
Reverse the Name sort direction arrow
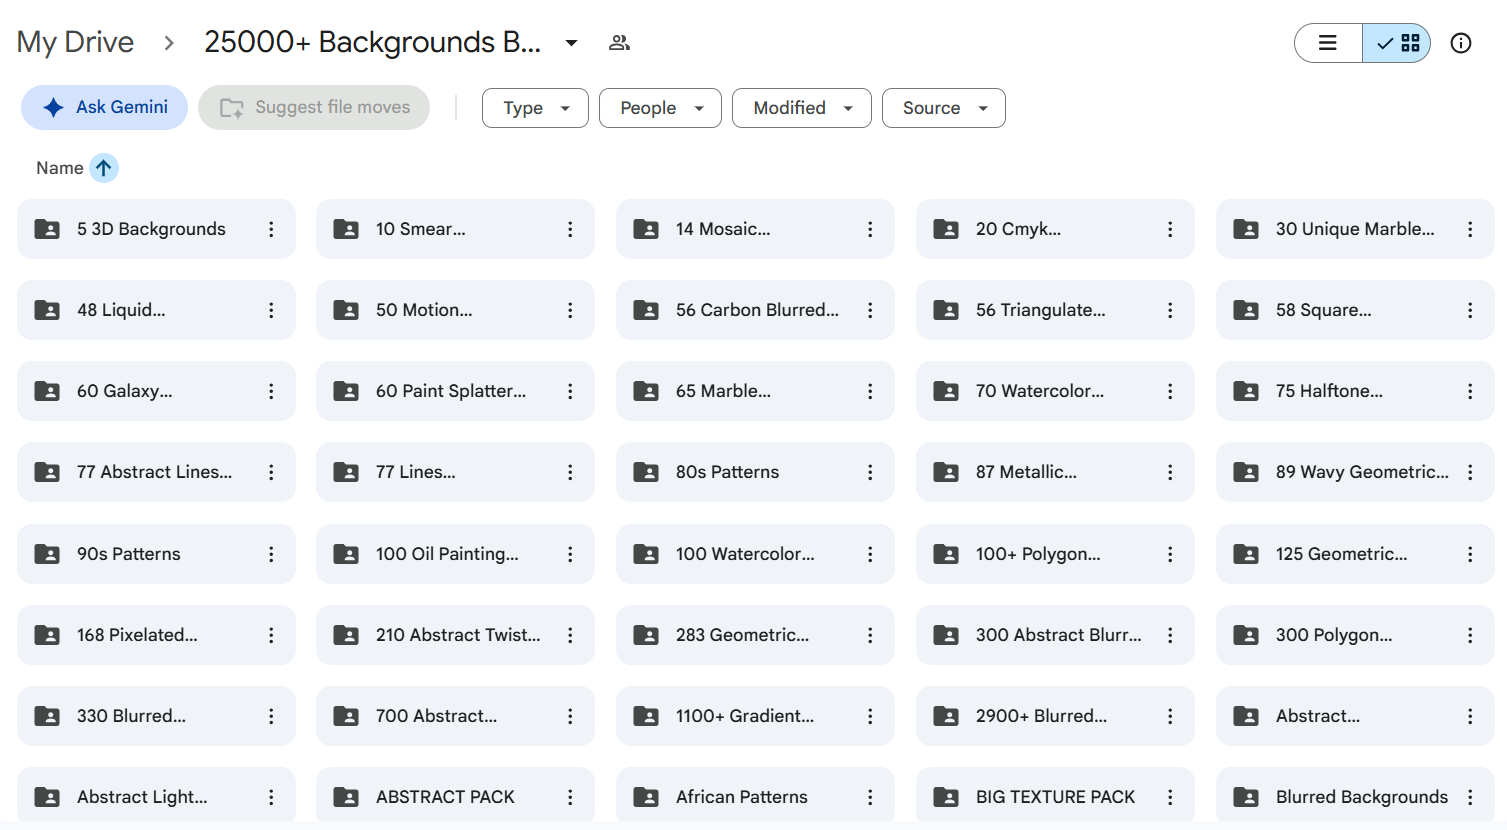(104, 168)
